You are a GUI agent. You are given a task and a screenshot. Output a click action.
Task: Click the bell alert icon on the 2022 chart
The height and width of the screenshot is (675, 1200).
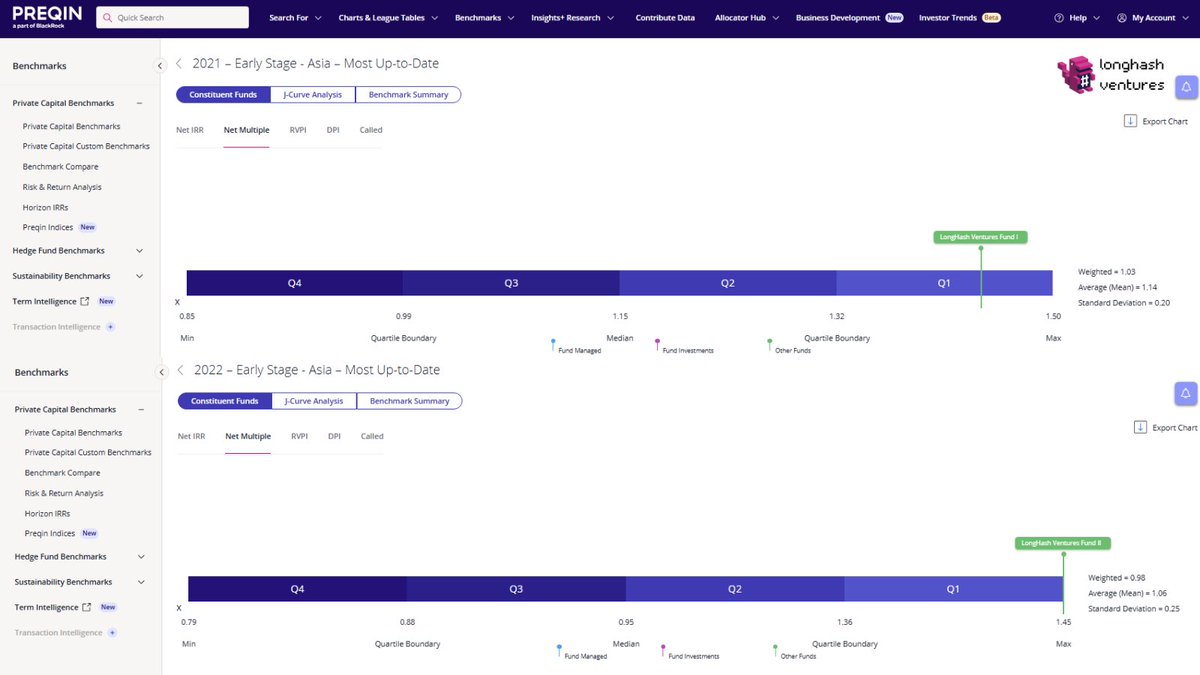(1186, 393)
